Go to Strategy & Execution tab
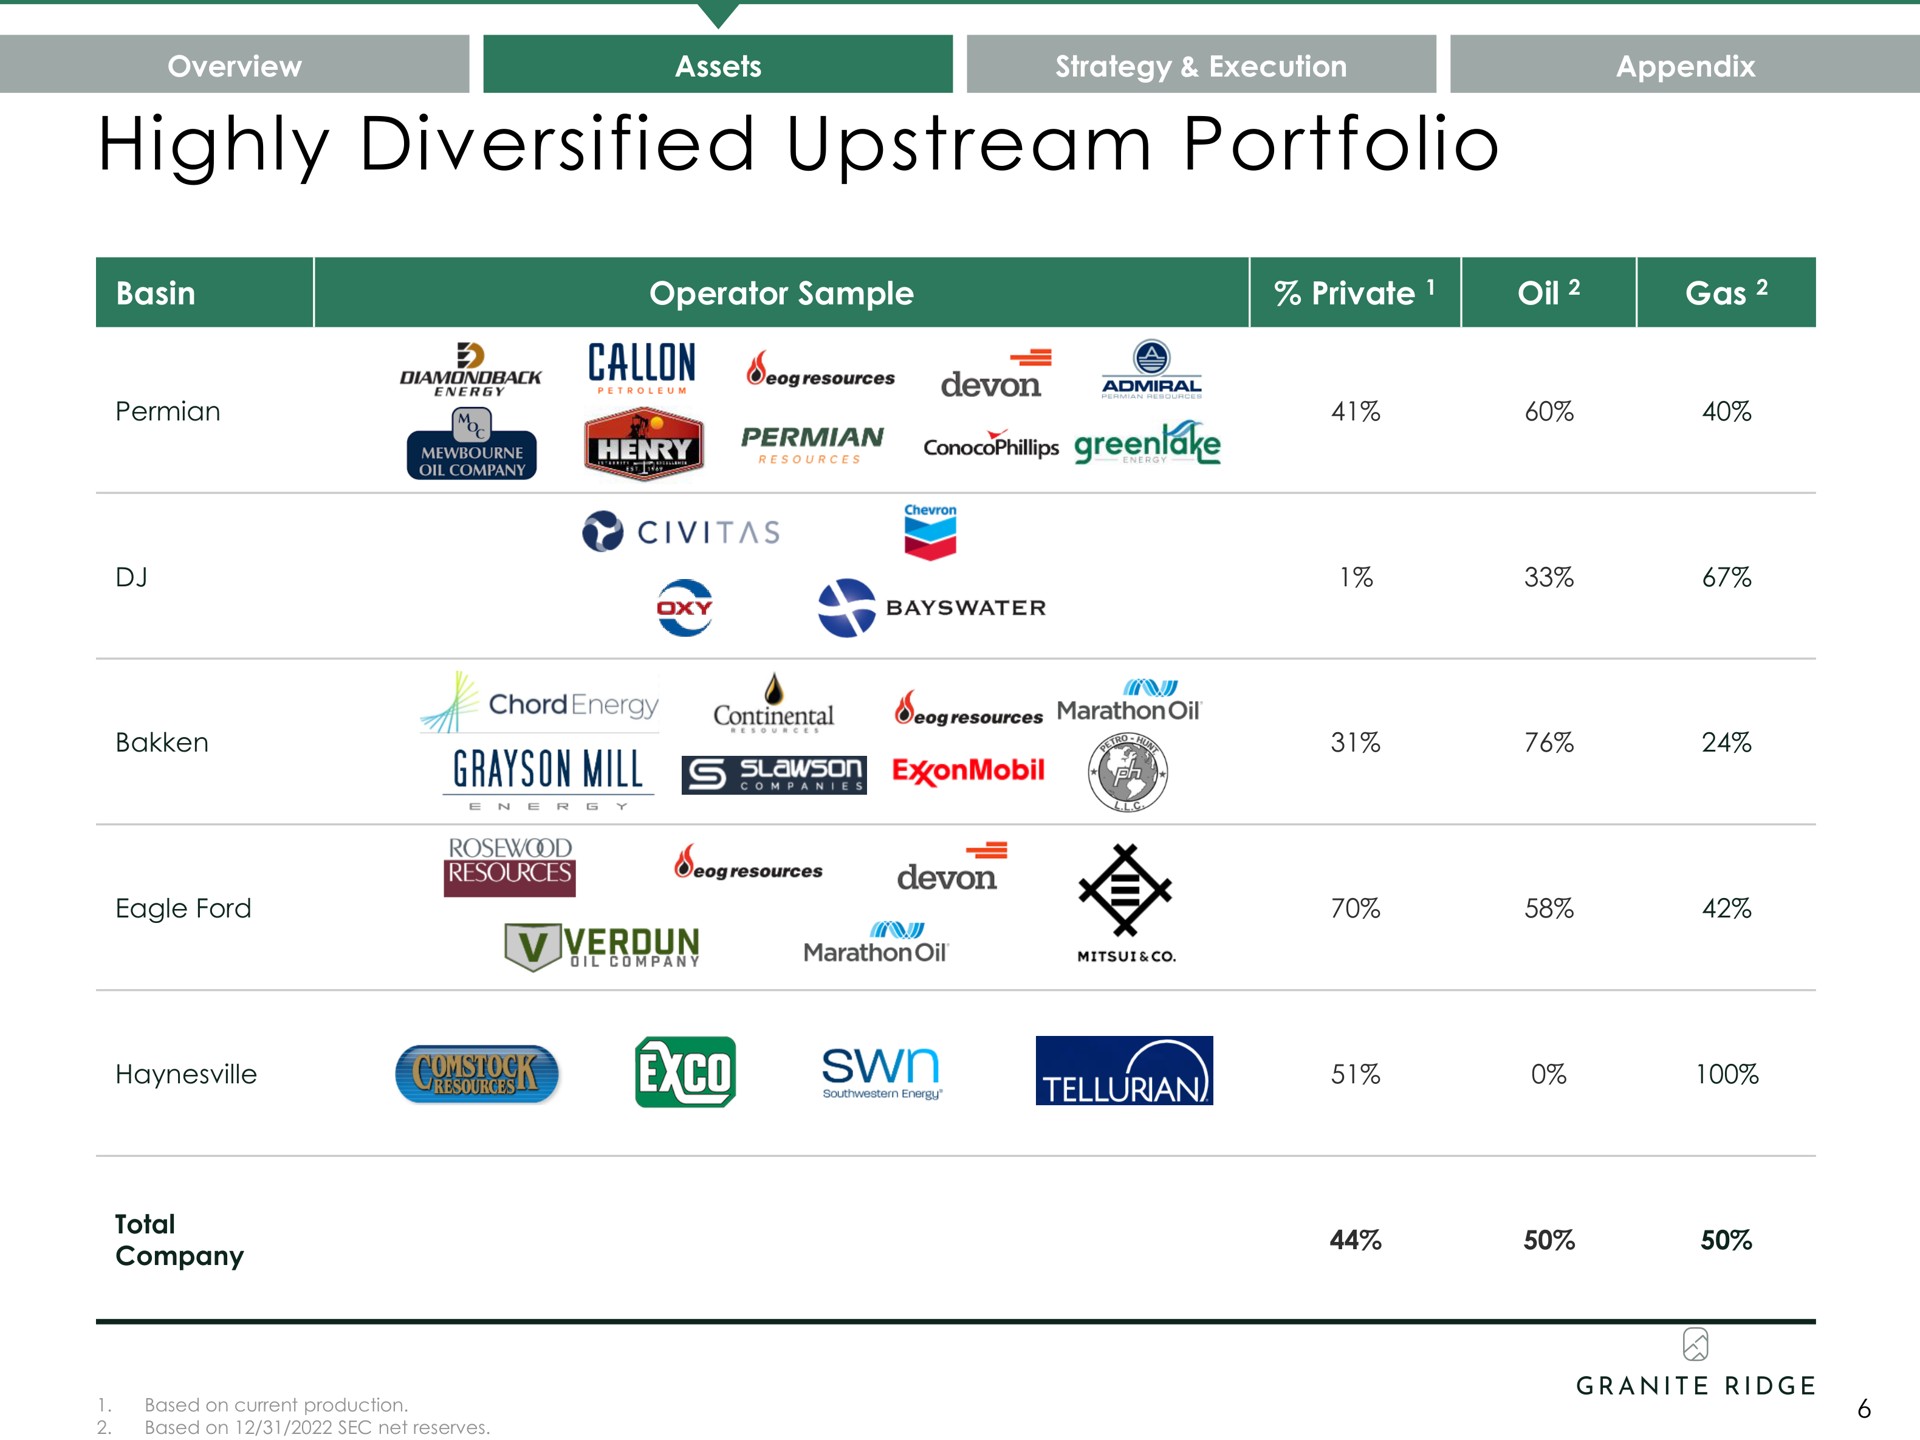The height and width of the screenshot is (1440, 1920). click(1201, 65)
